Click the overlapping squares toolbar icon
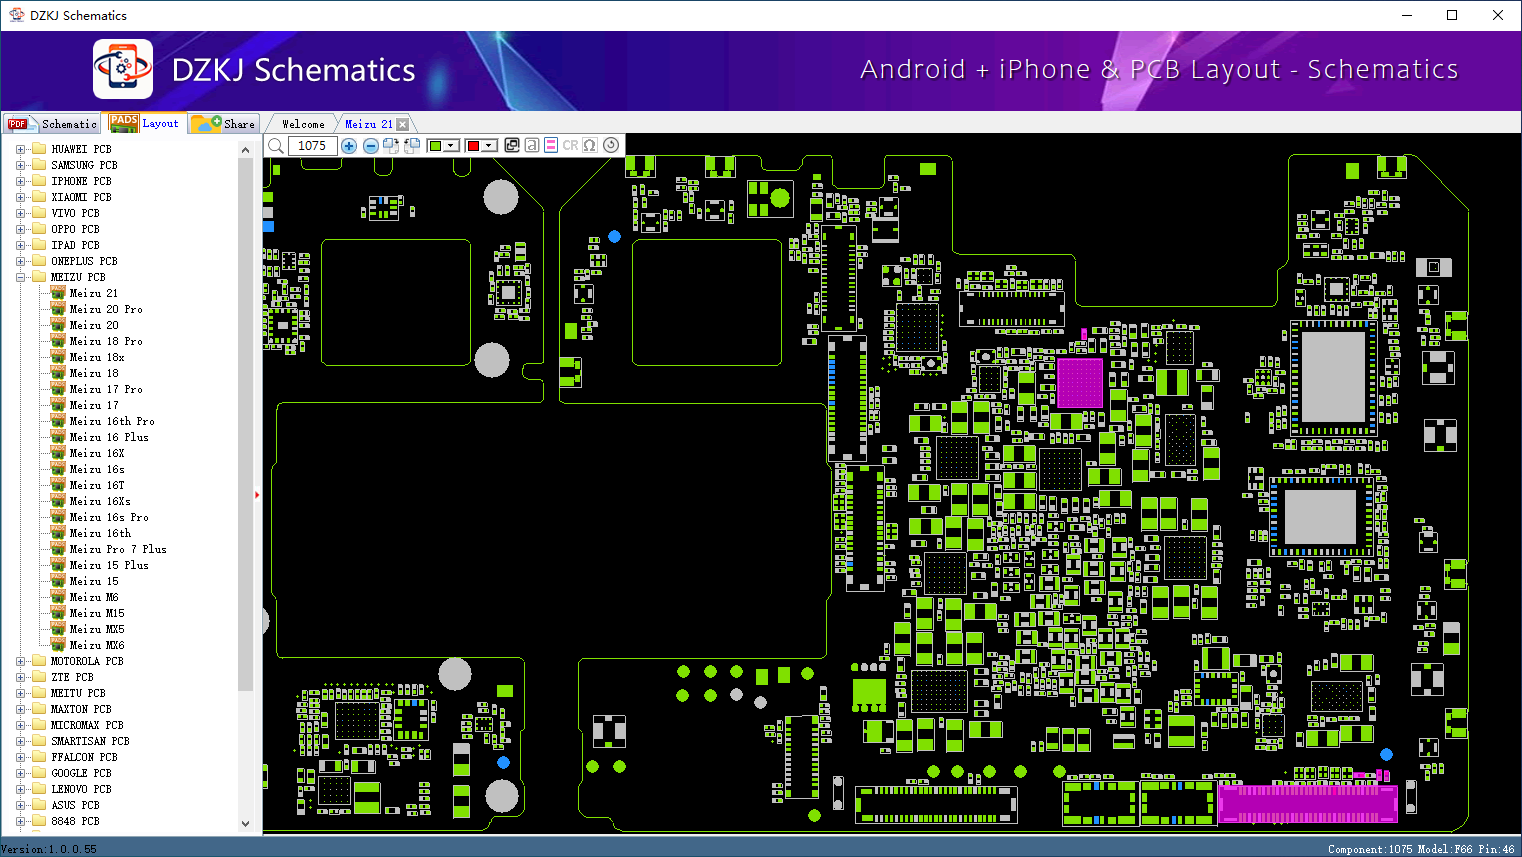1522x857 pixels. (512, 145)
